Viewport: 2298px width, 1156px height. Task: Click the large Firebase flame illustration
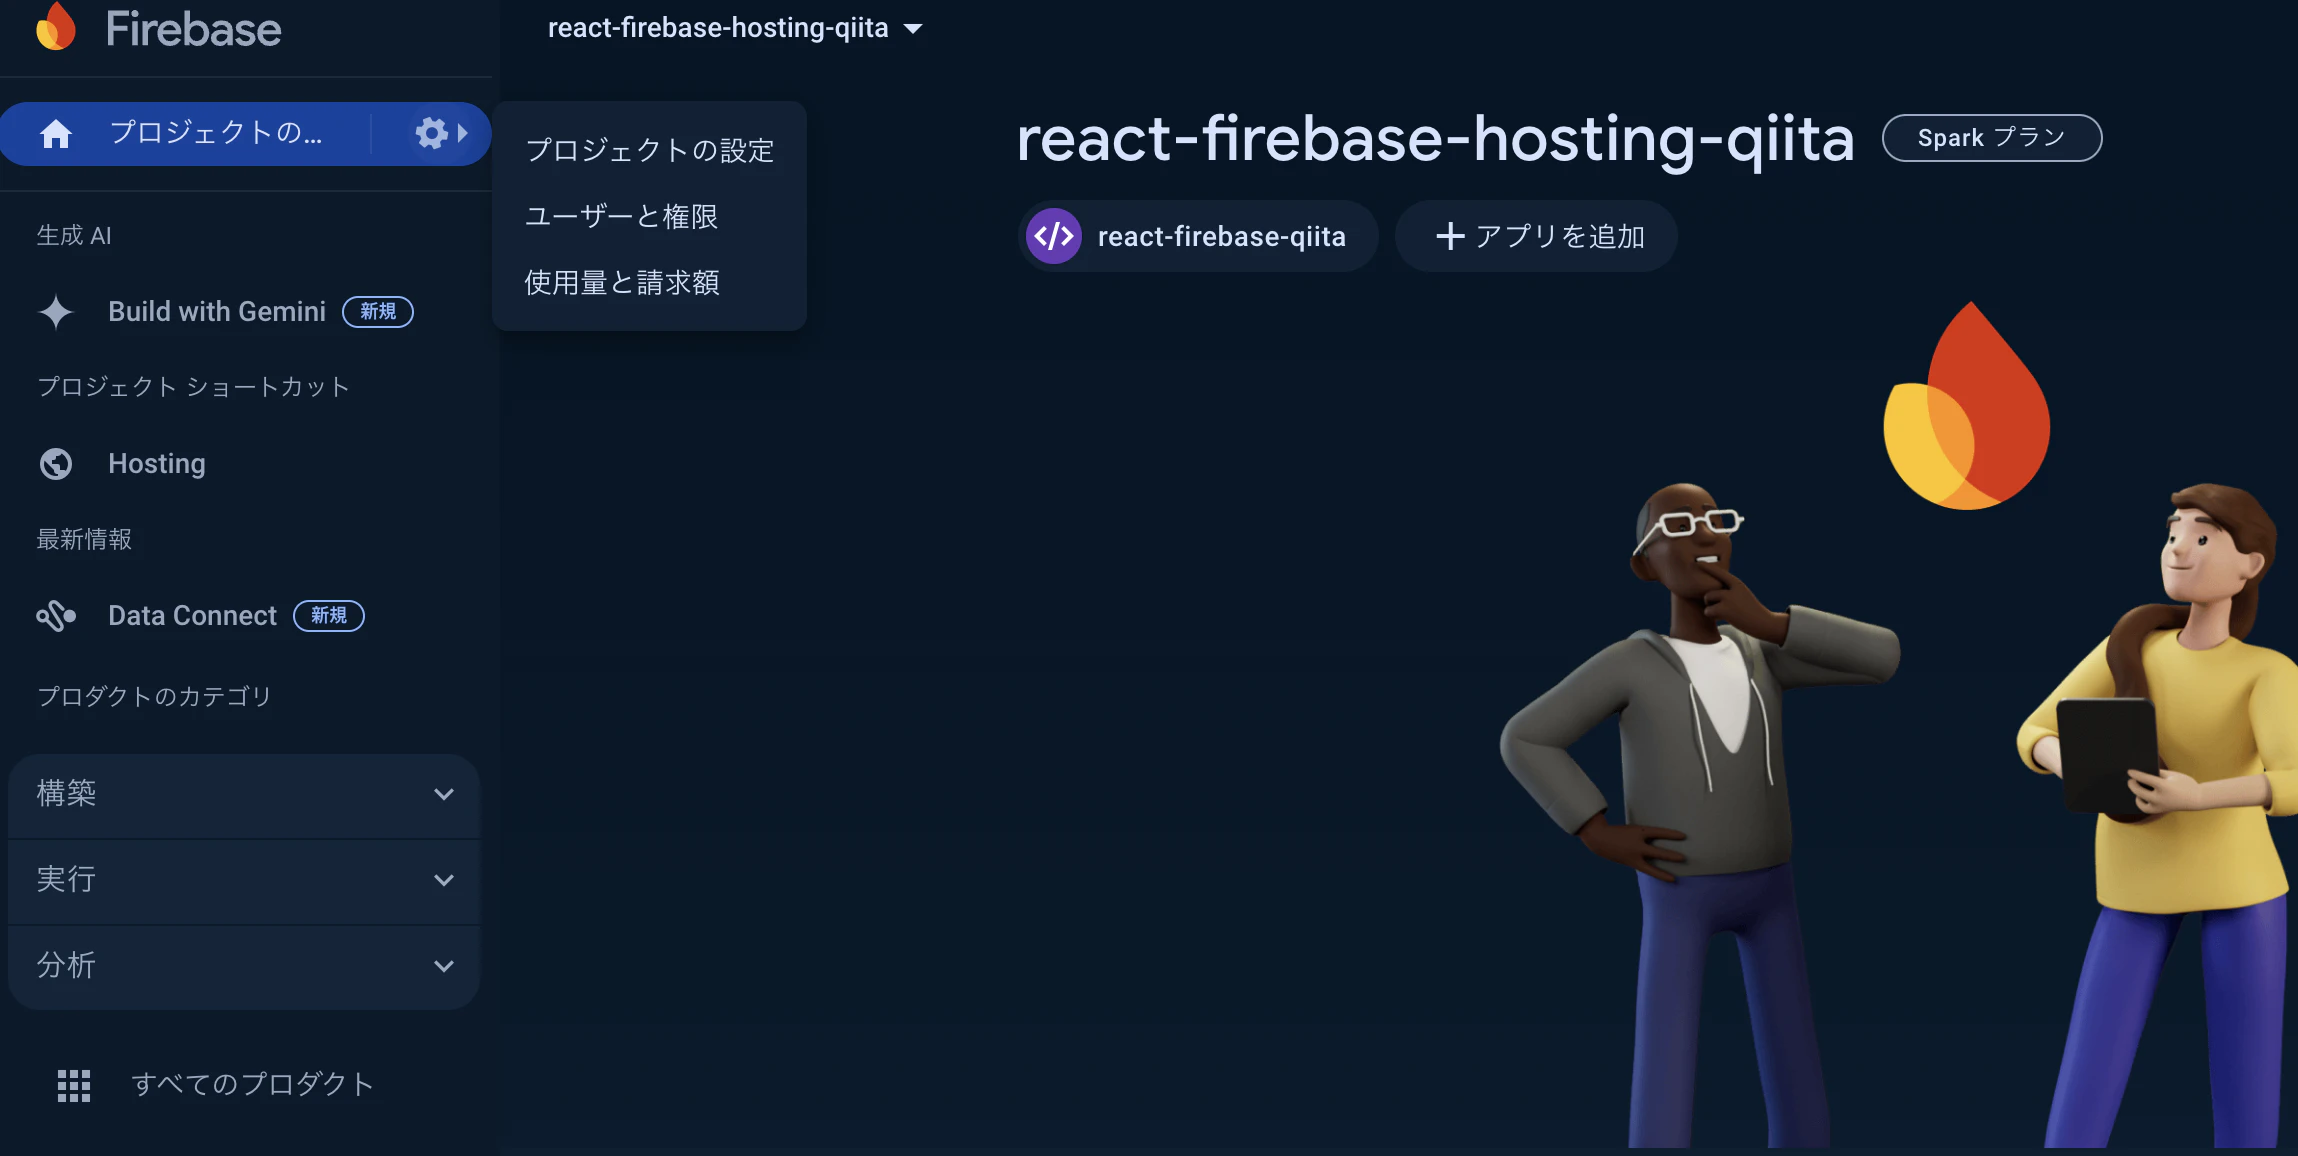1966,406
